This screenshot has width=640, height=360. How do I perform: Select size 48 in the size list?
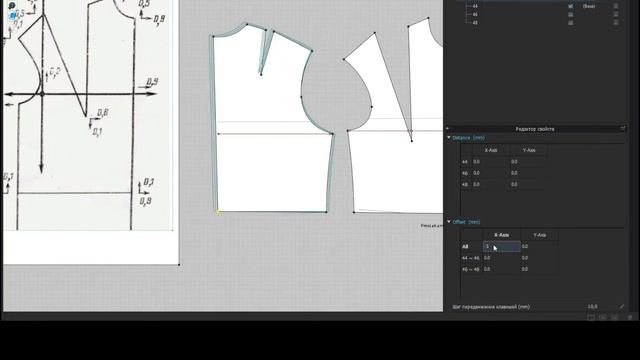[x=475, y=22]
